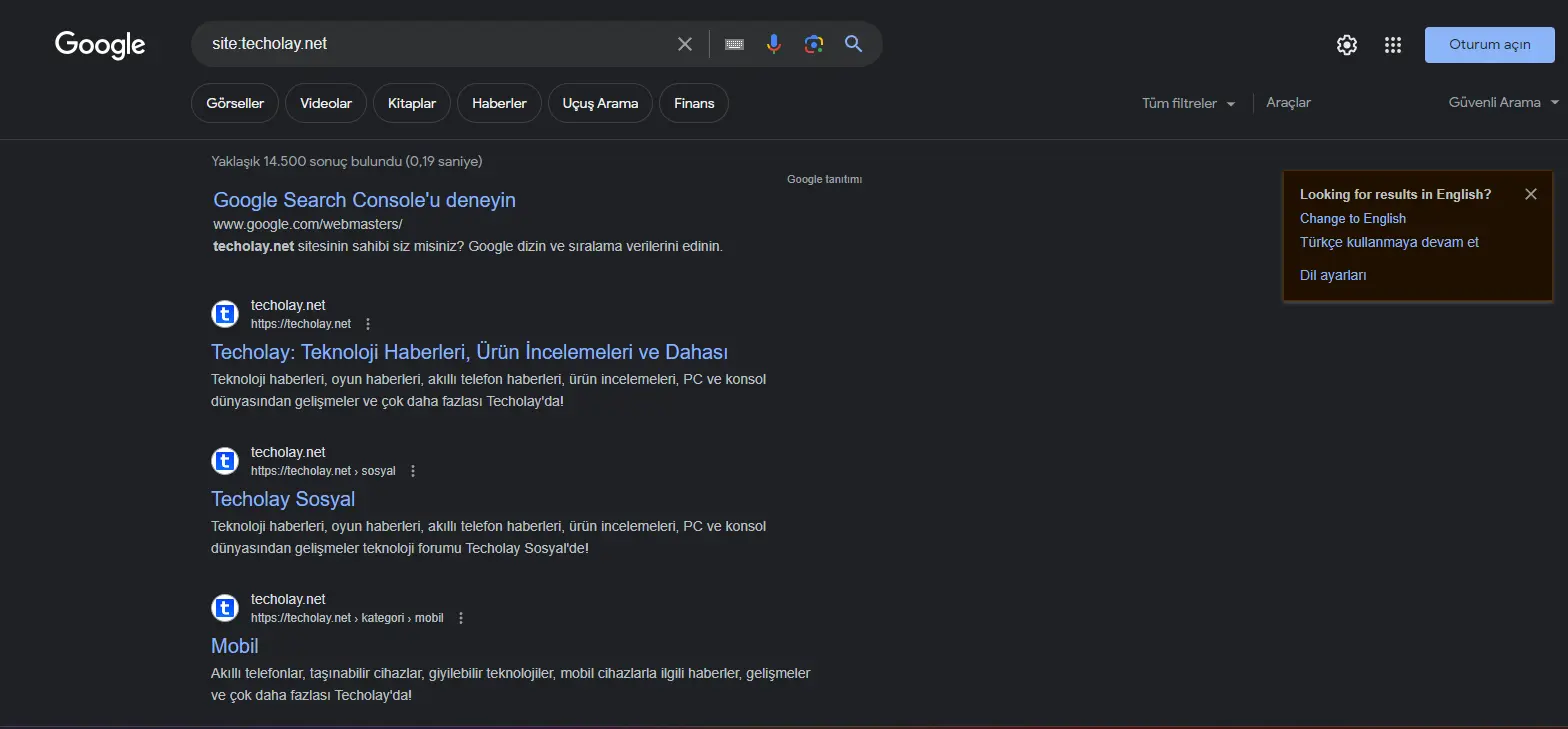Expand the Güvenli Arama dropdown
Image resolution: width=1568 pixels, height=729 pixels.
click(x=1504, y=102)
